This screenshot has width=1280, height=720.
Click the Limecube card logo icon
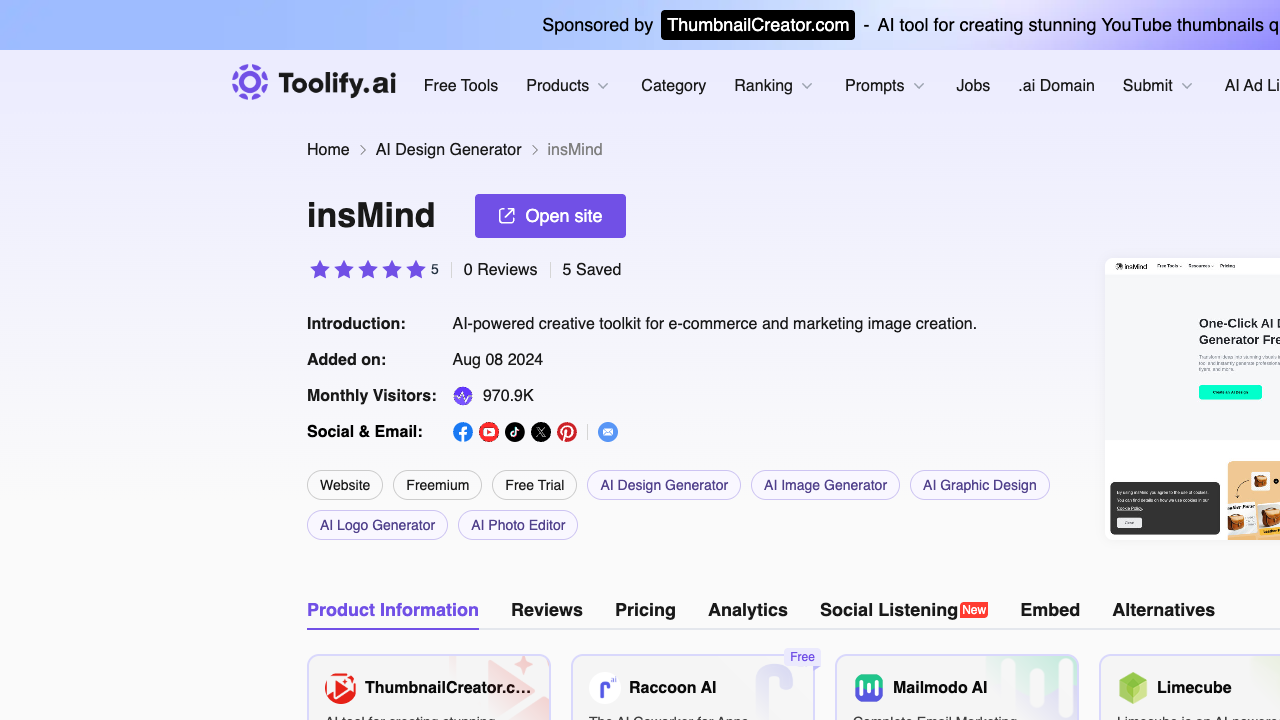[x=1133, y=688]
